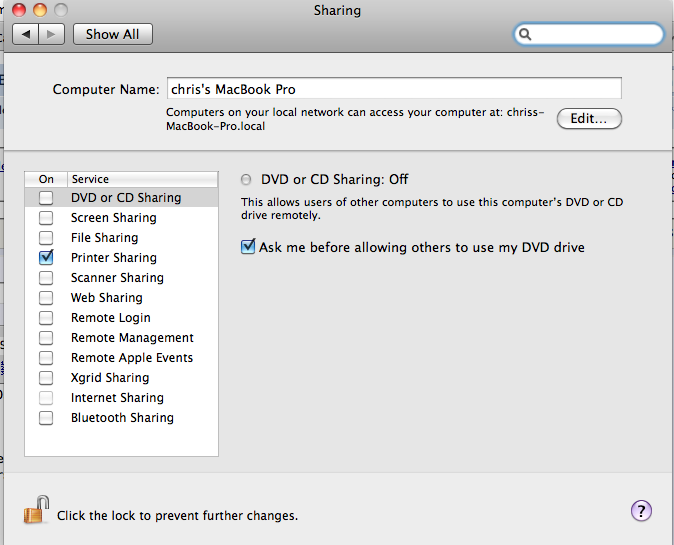This screenshot has height=545, width=674.
Task: Select the Remote Apple Events label
Action: (x=132, y=358)
